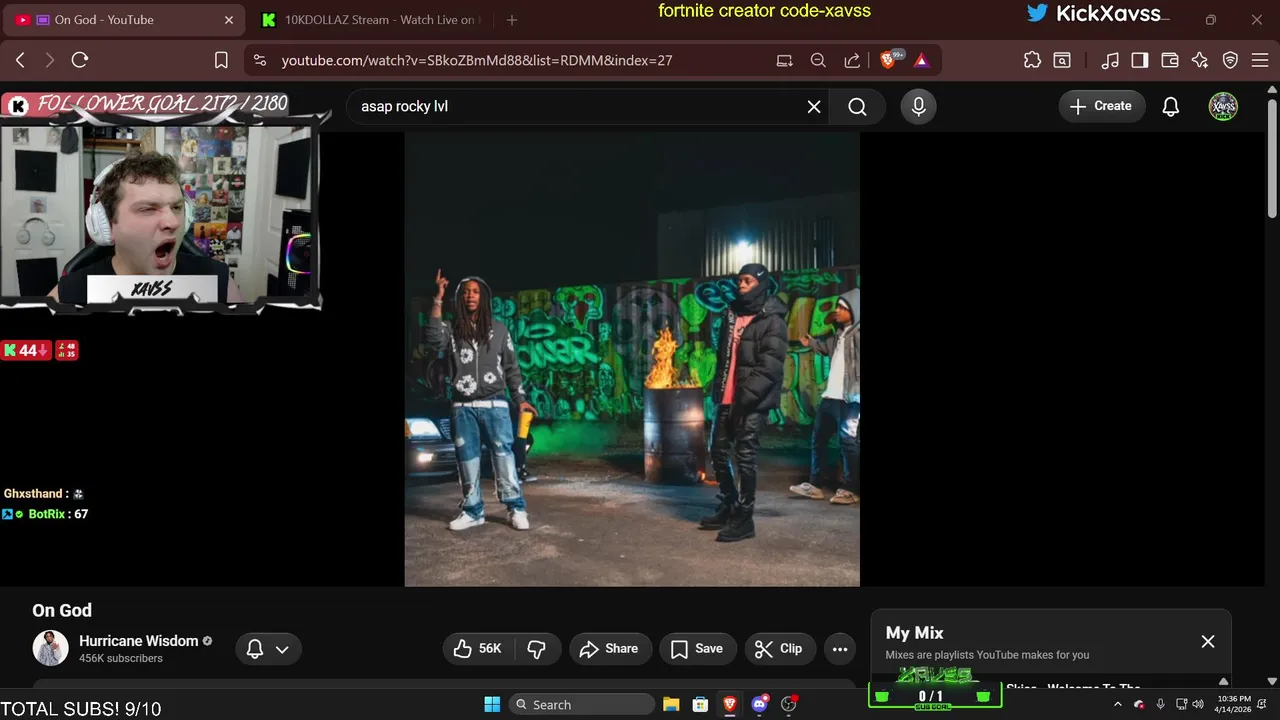Close the On God YouTube tab

(x=229, y=20)
